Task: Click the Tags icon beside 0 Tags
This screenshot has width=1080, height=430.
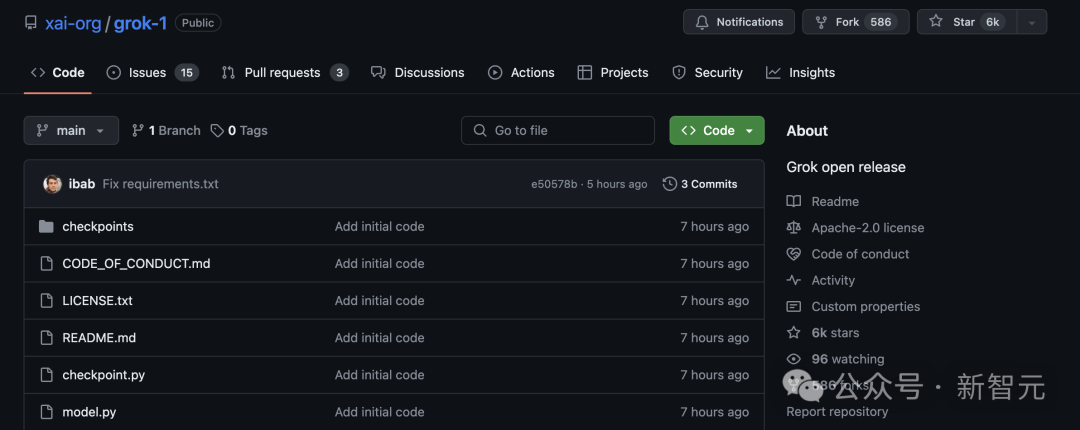Action: point(217,131)
